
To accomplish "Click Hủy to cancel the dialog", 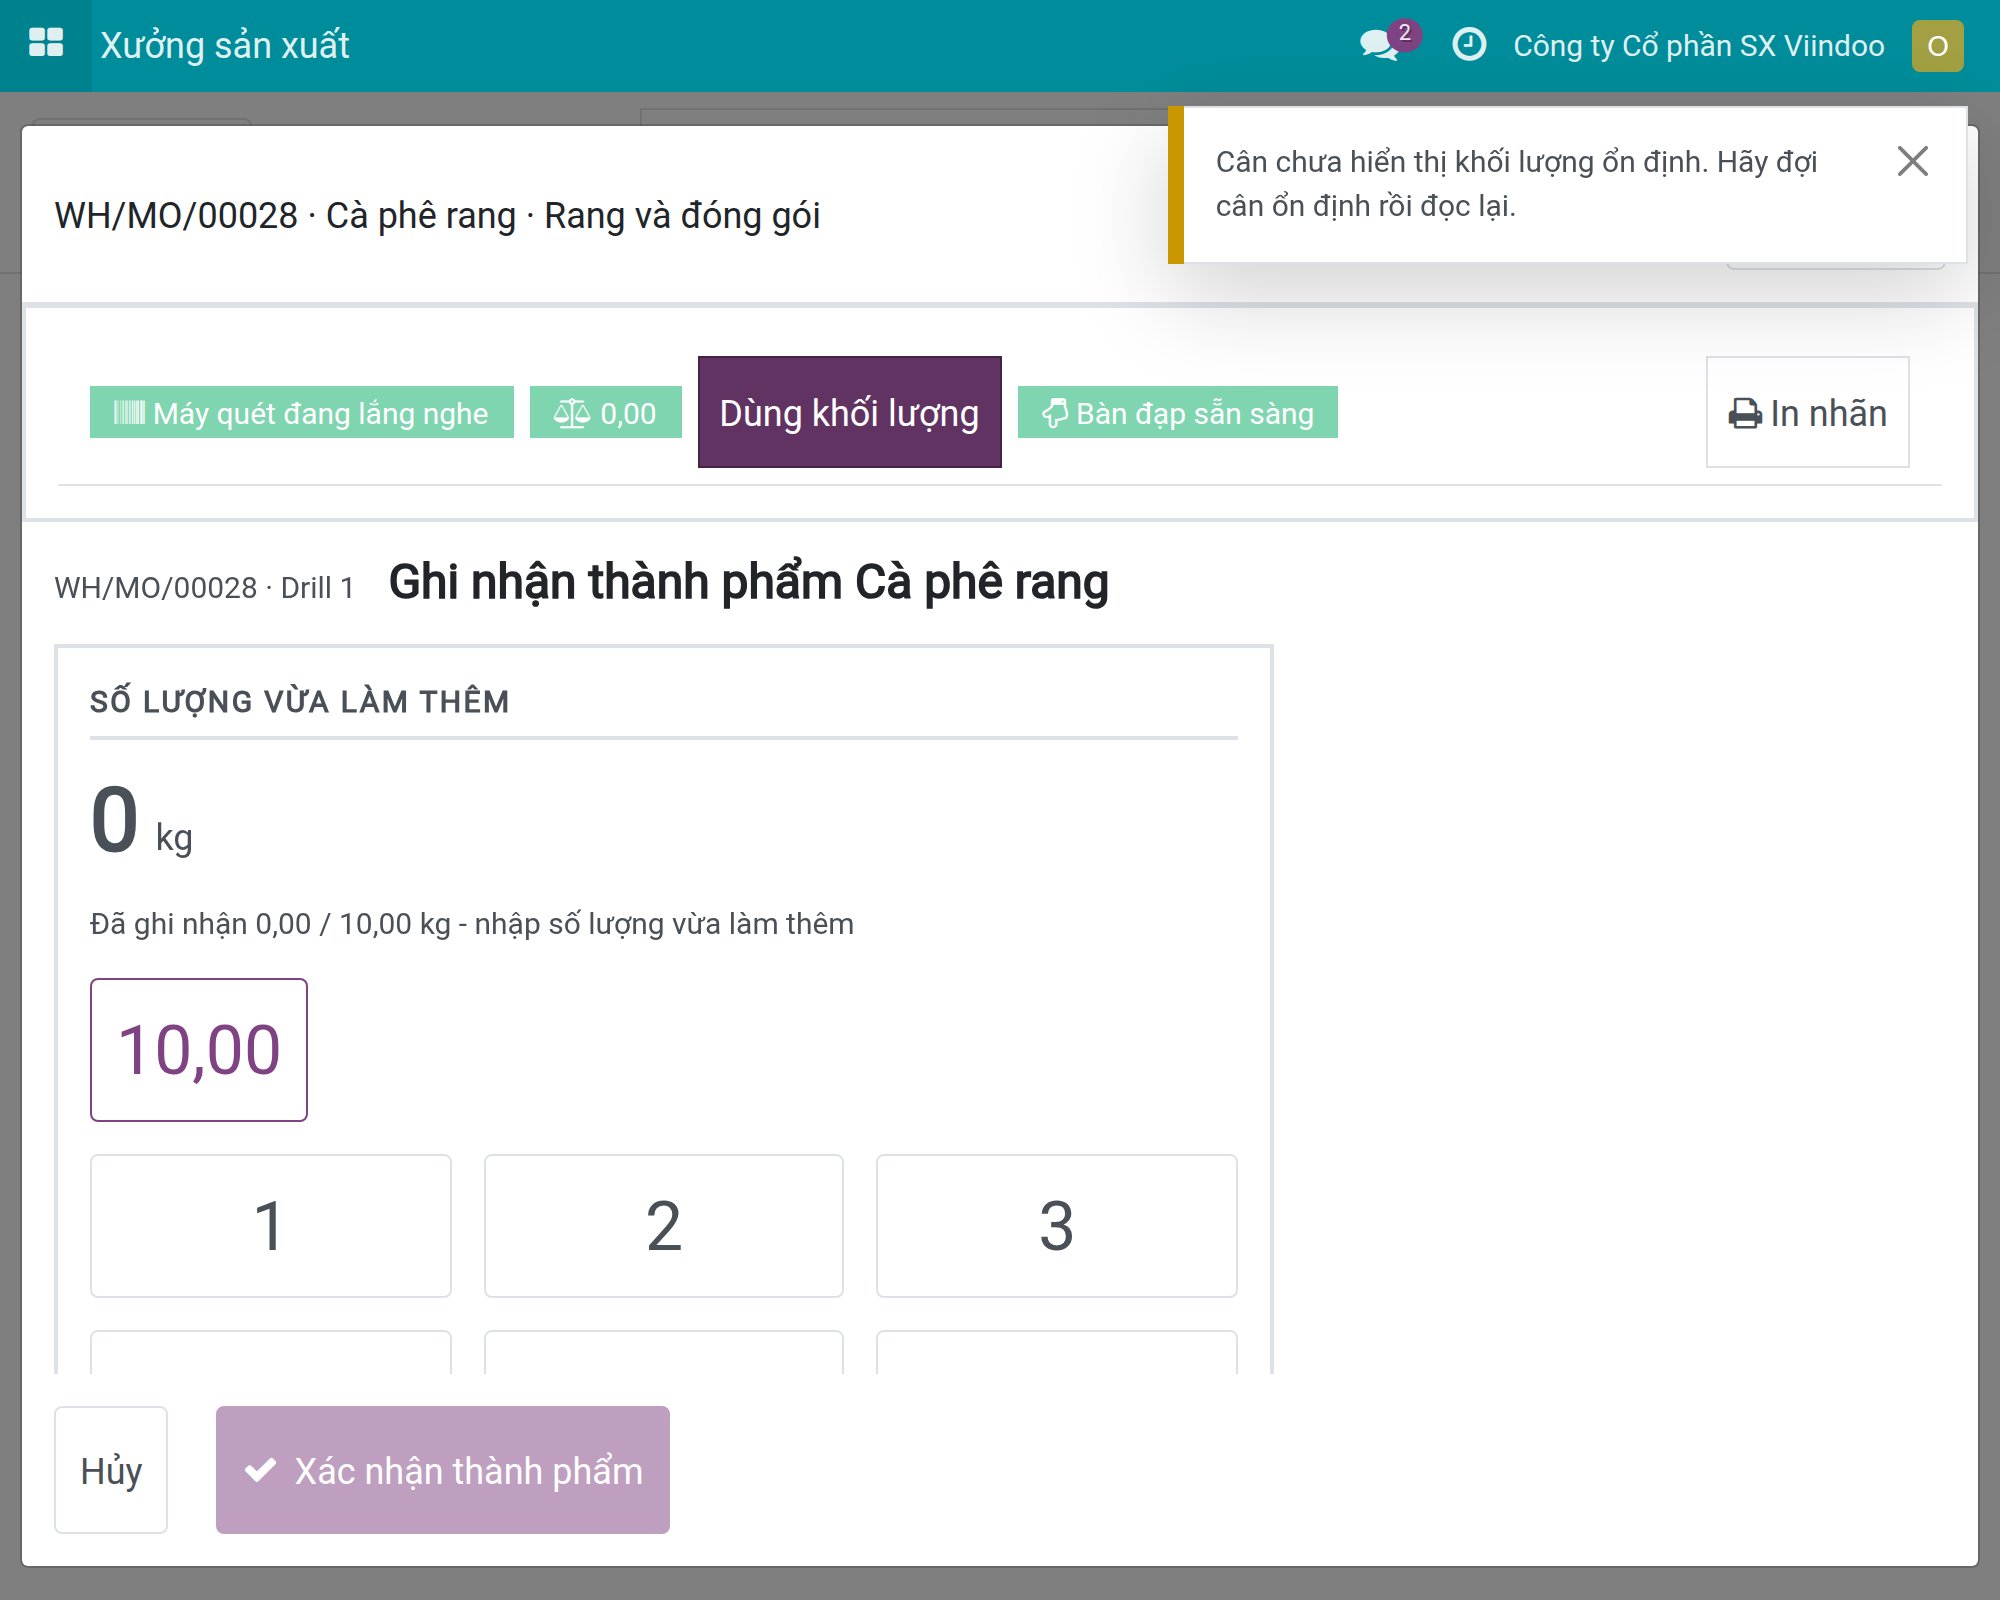I will tap(111, 1470).
